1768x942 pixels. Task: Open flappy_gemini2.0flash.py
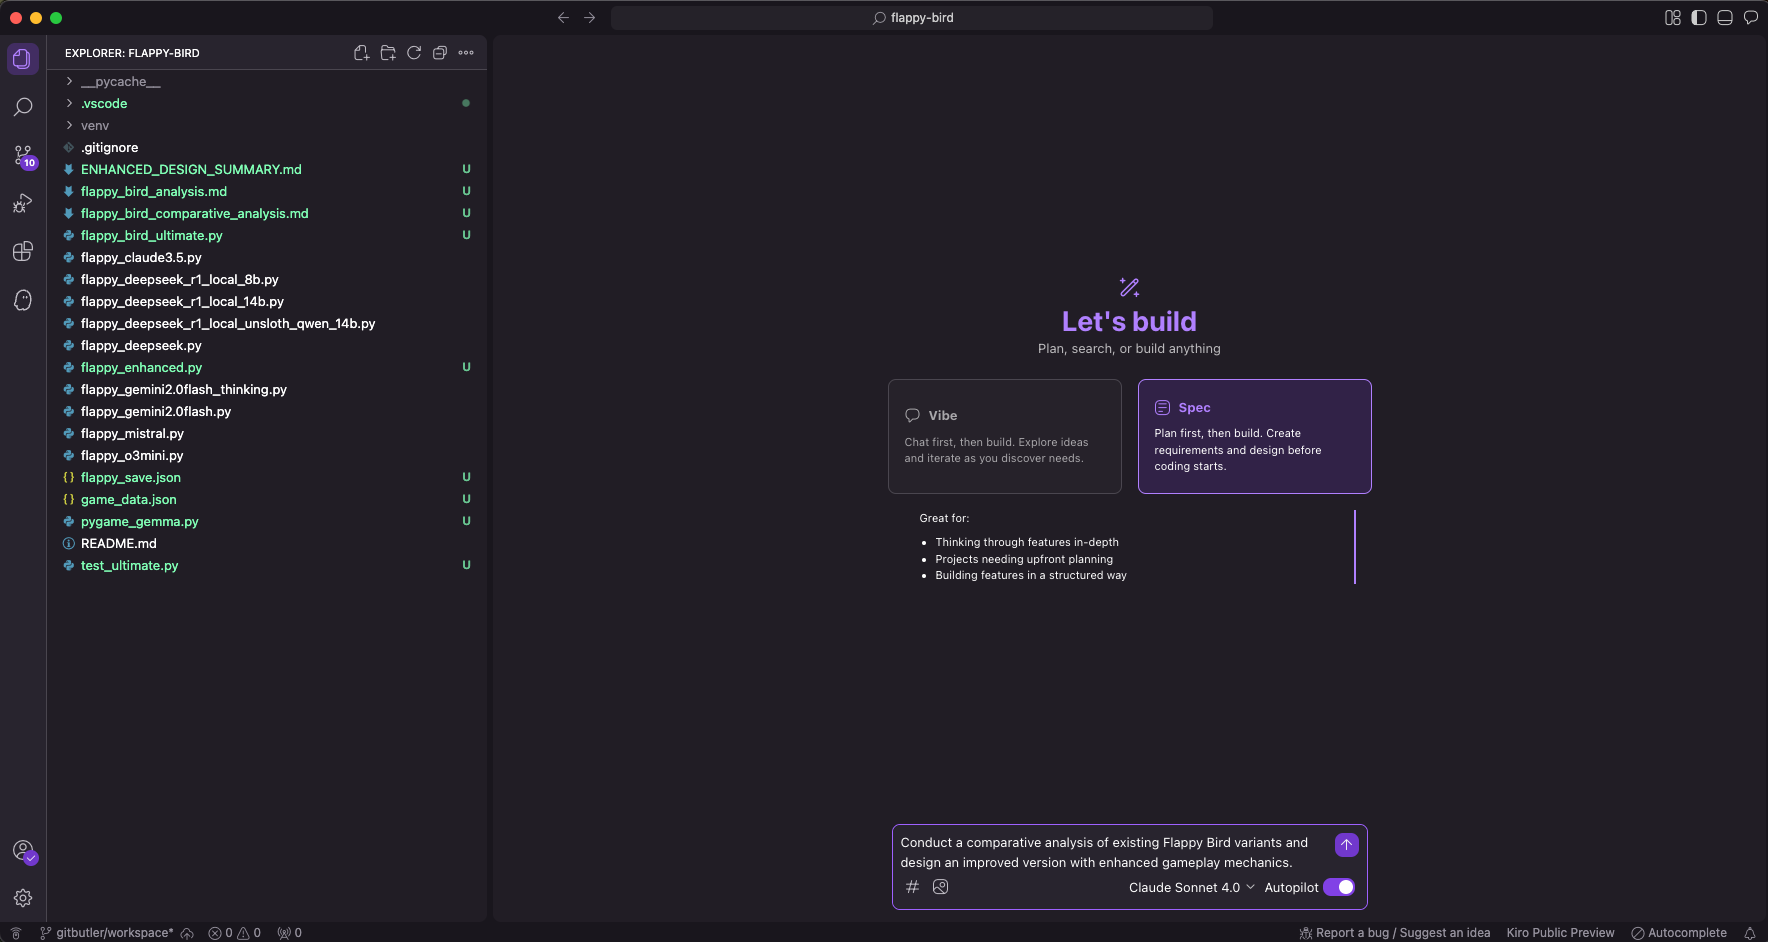pyautogui.click(x=267, y=412)
